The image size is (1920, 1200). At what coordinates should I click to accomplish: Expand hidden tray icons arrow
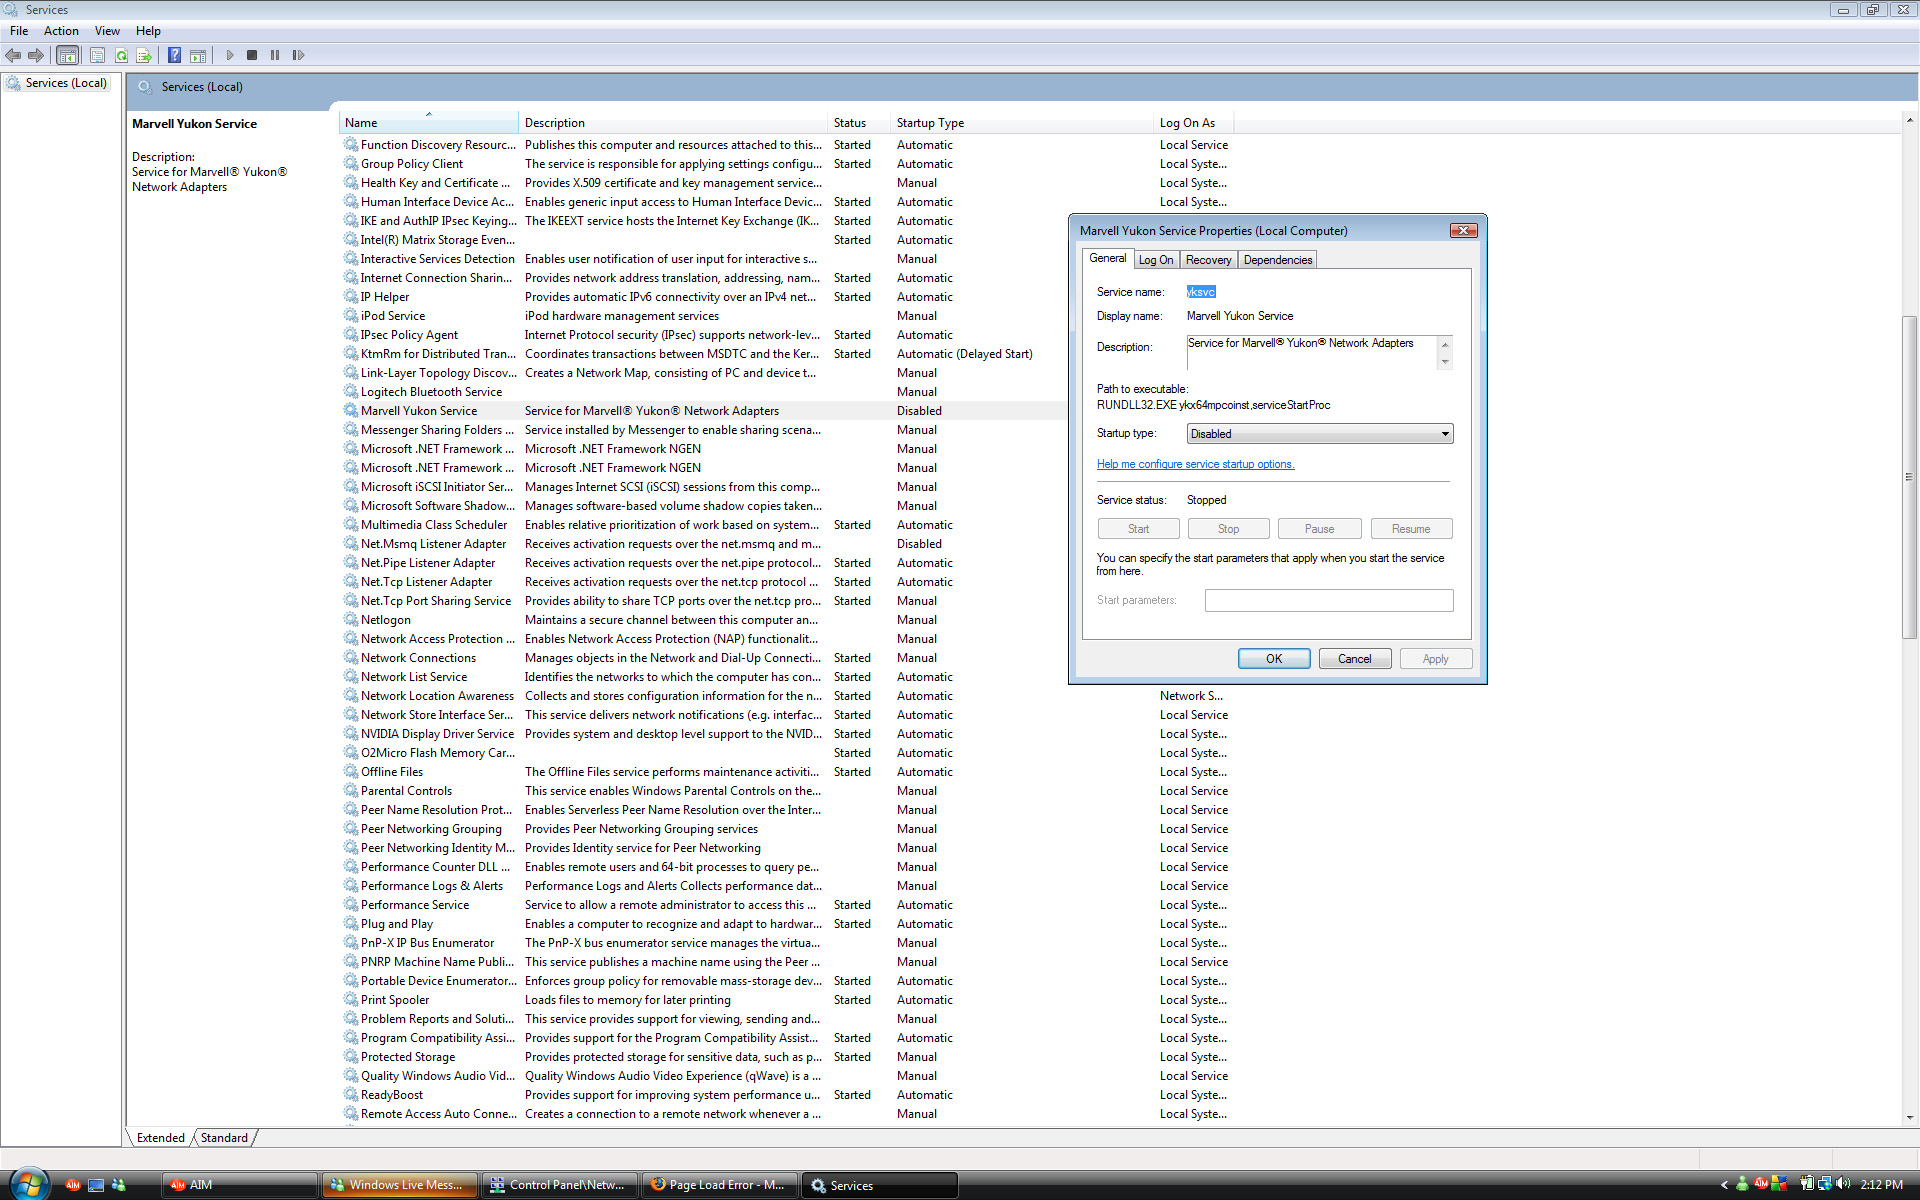(1724, 1185)
